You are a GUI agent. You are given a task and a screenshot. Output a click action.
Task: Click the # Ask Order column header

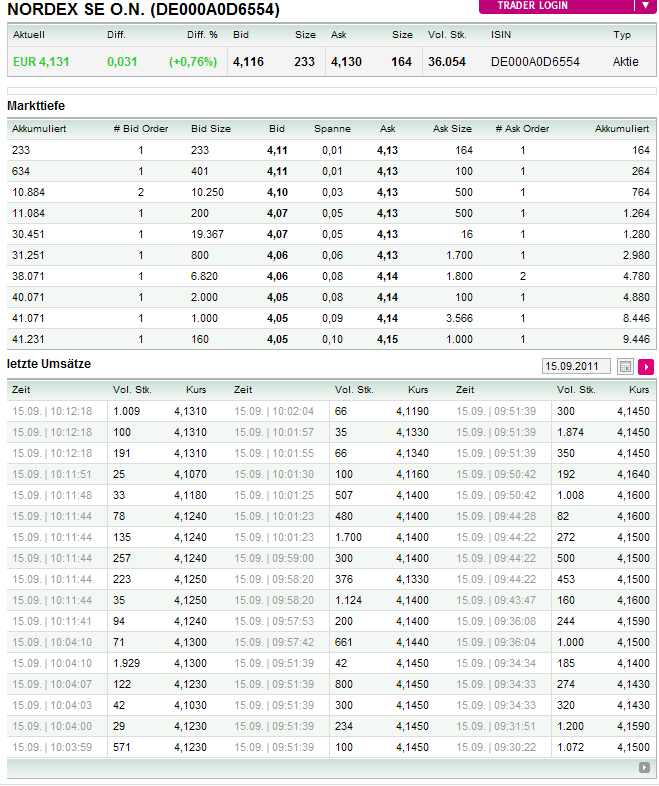pyautogui.click(x=522, y=129)
